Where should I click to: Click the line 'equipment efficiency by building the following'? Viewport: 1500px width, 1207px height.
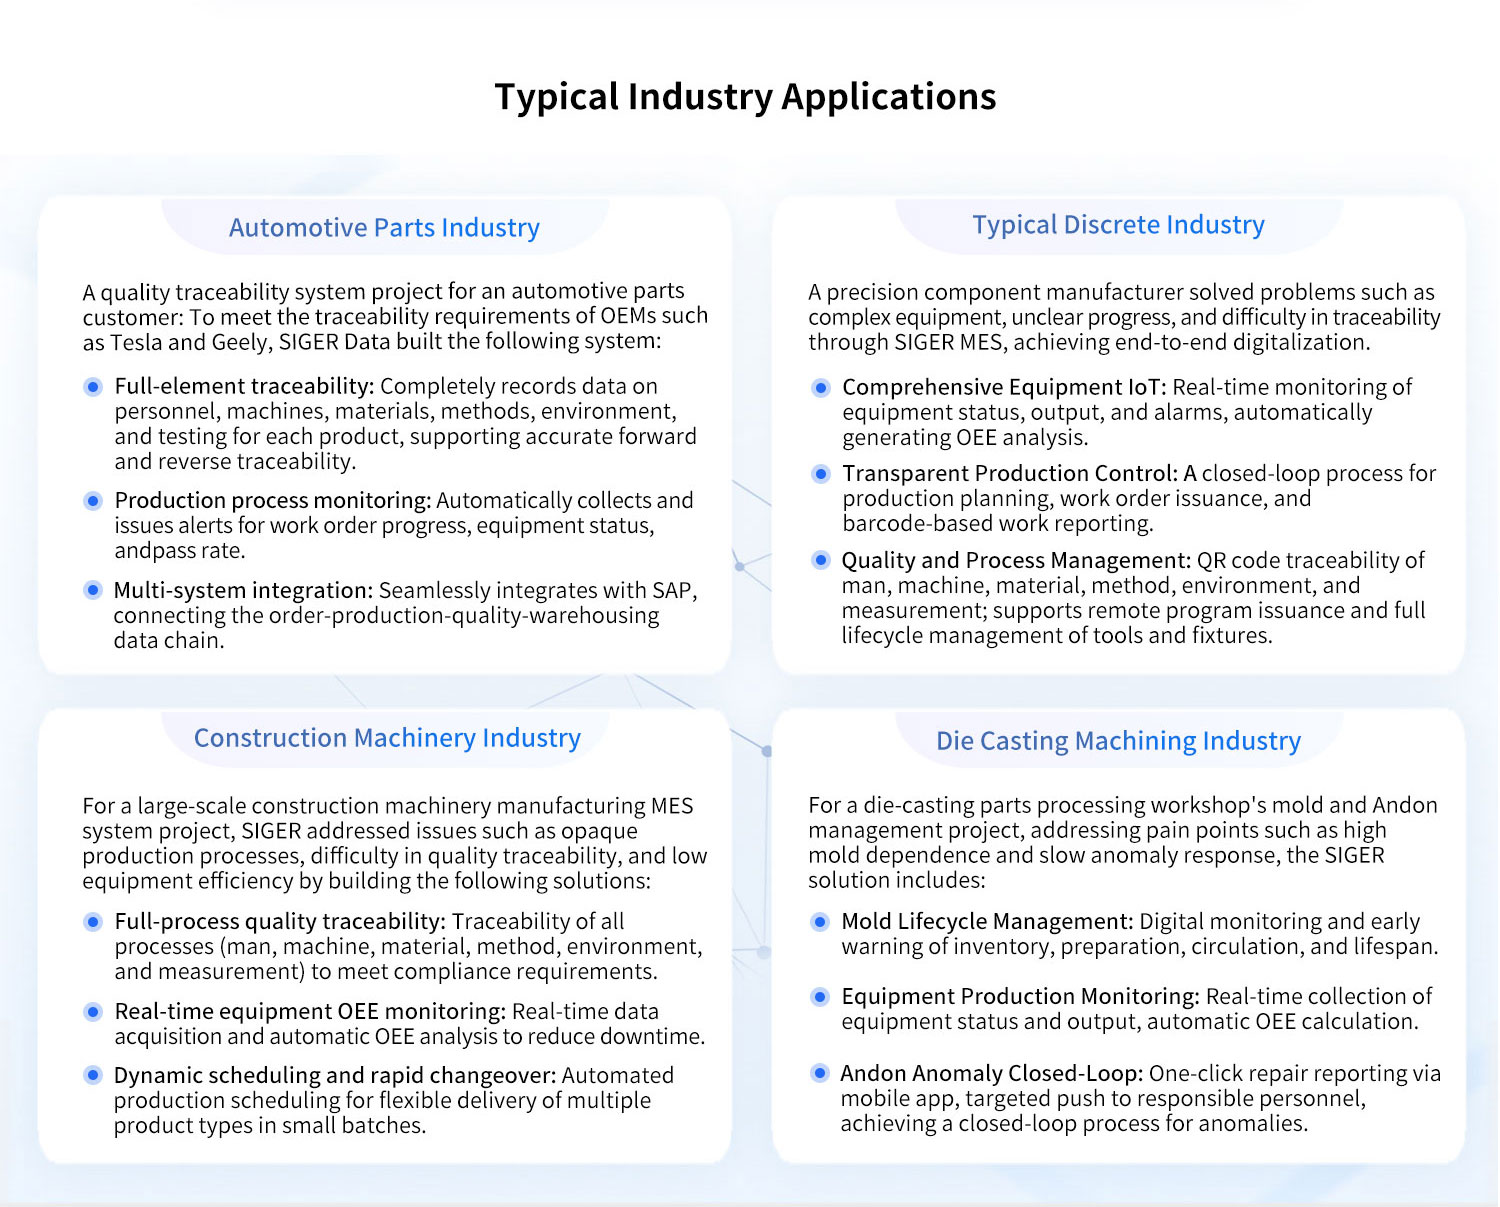366,881
